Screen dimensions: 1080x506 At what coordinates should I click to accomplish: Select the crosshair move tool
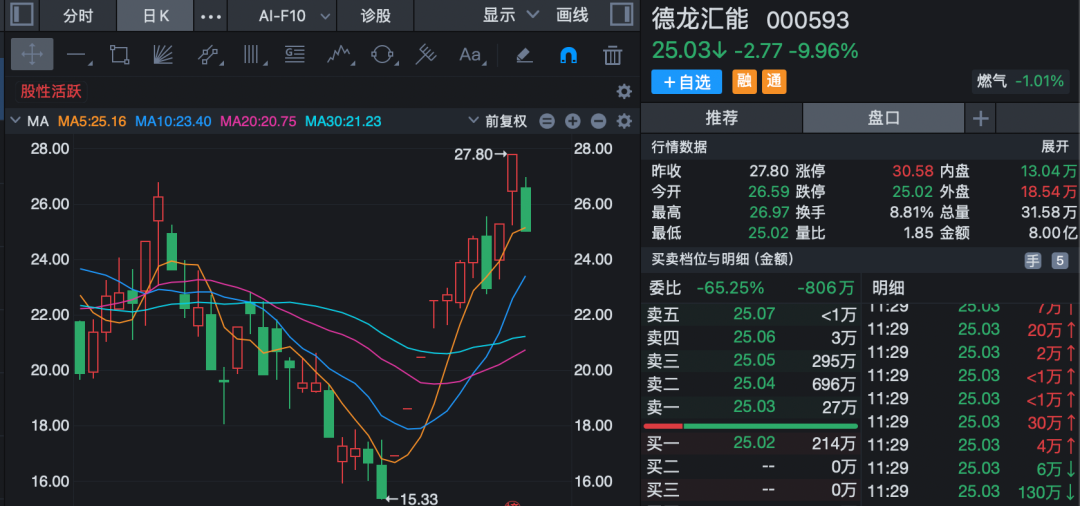click(32, 54)
